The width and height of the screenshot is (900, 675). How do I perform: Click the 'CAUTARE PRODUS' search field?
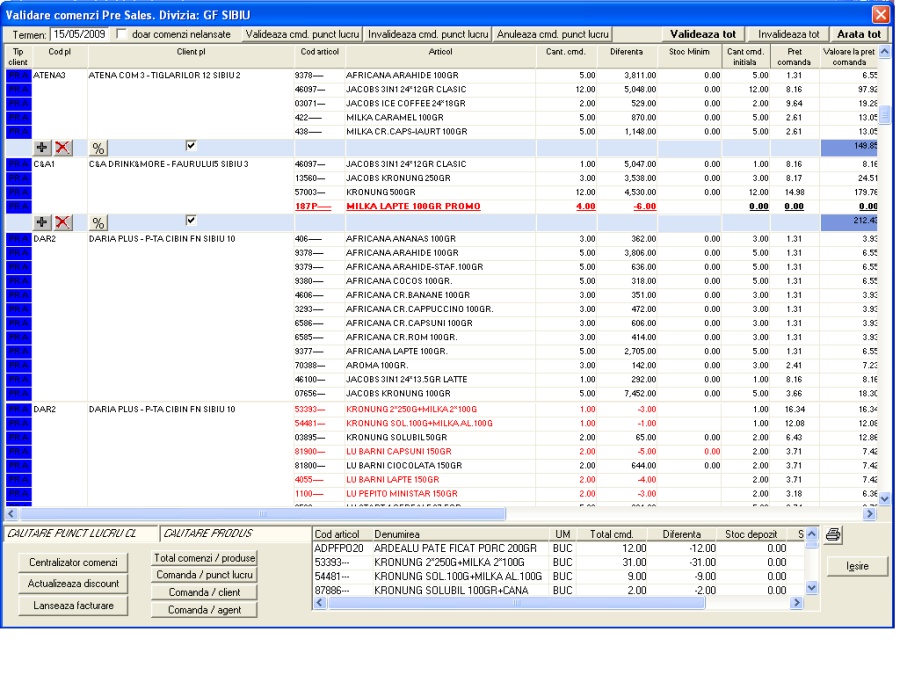pyautogui.click(x=235, y=534)
